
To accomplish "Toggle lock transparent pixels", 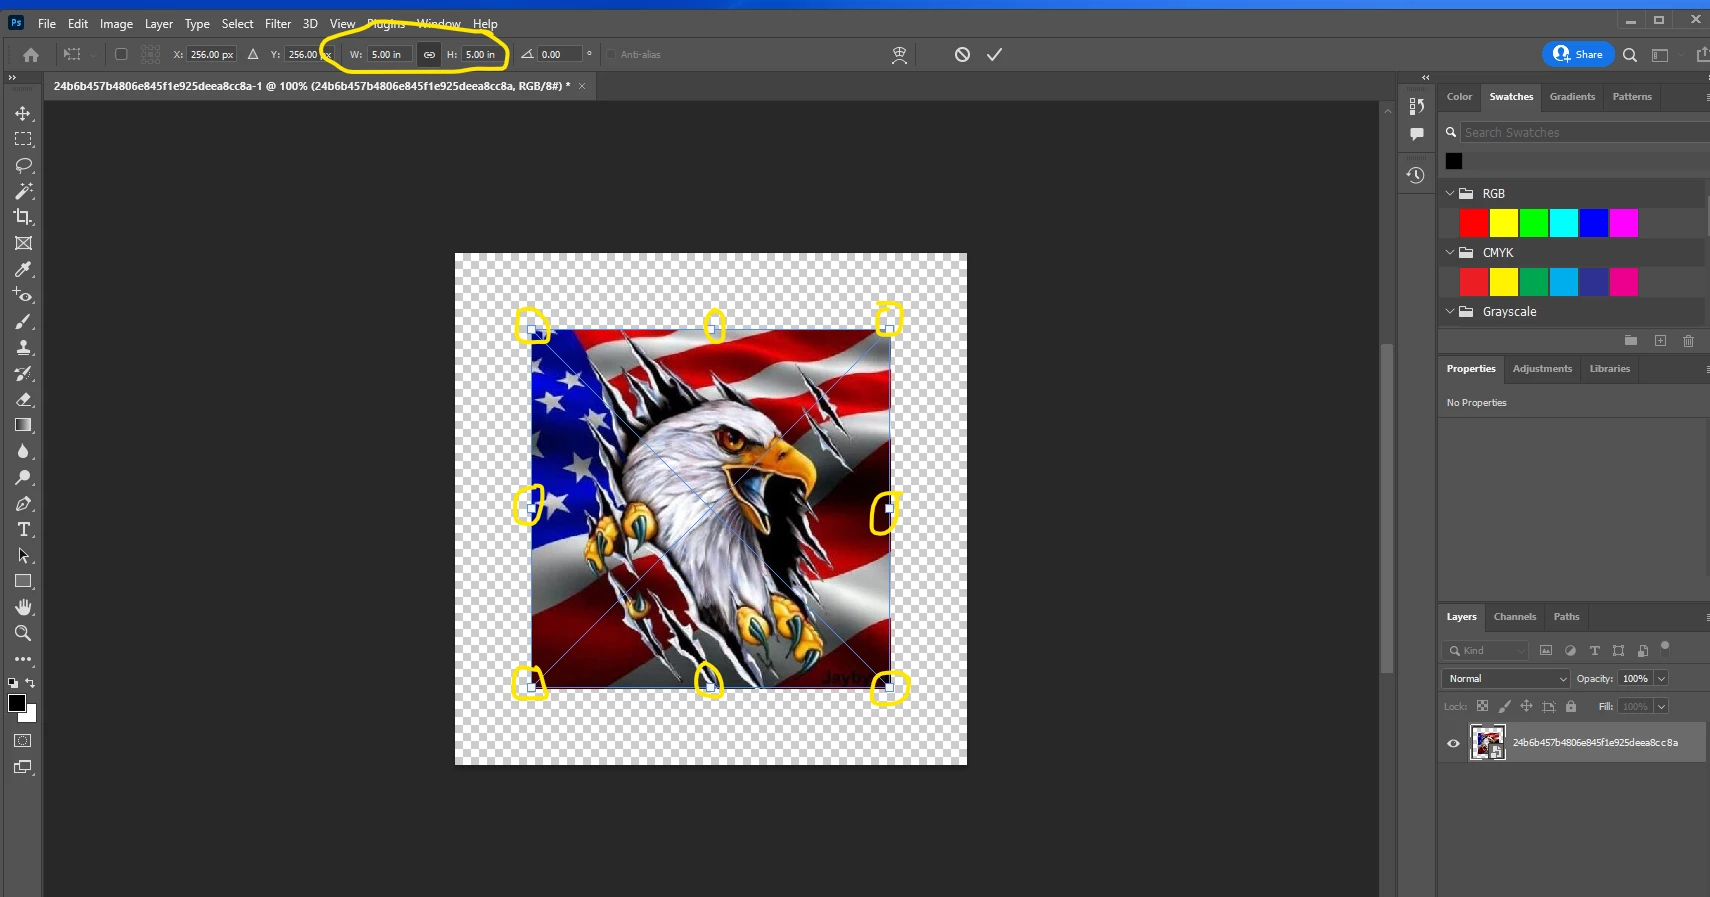I will pos(1482,706).
